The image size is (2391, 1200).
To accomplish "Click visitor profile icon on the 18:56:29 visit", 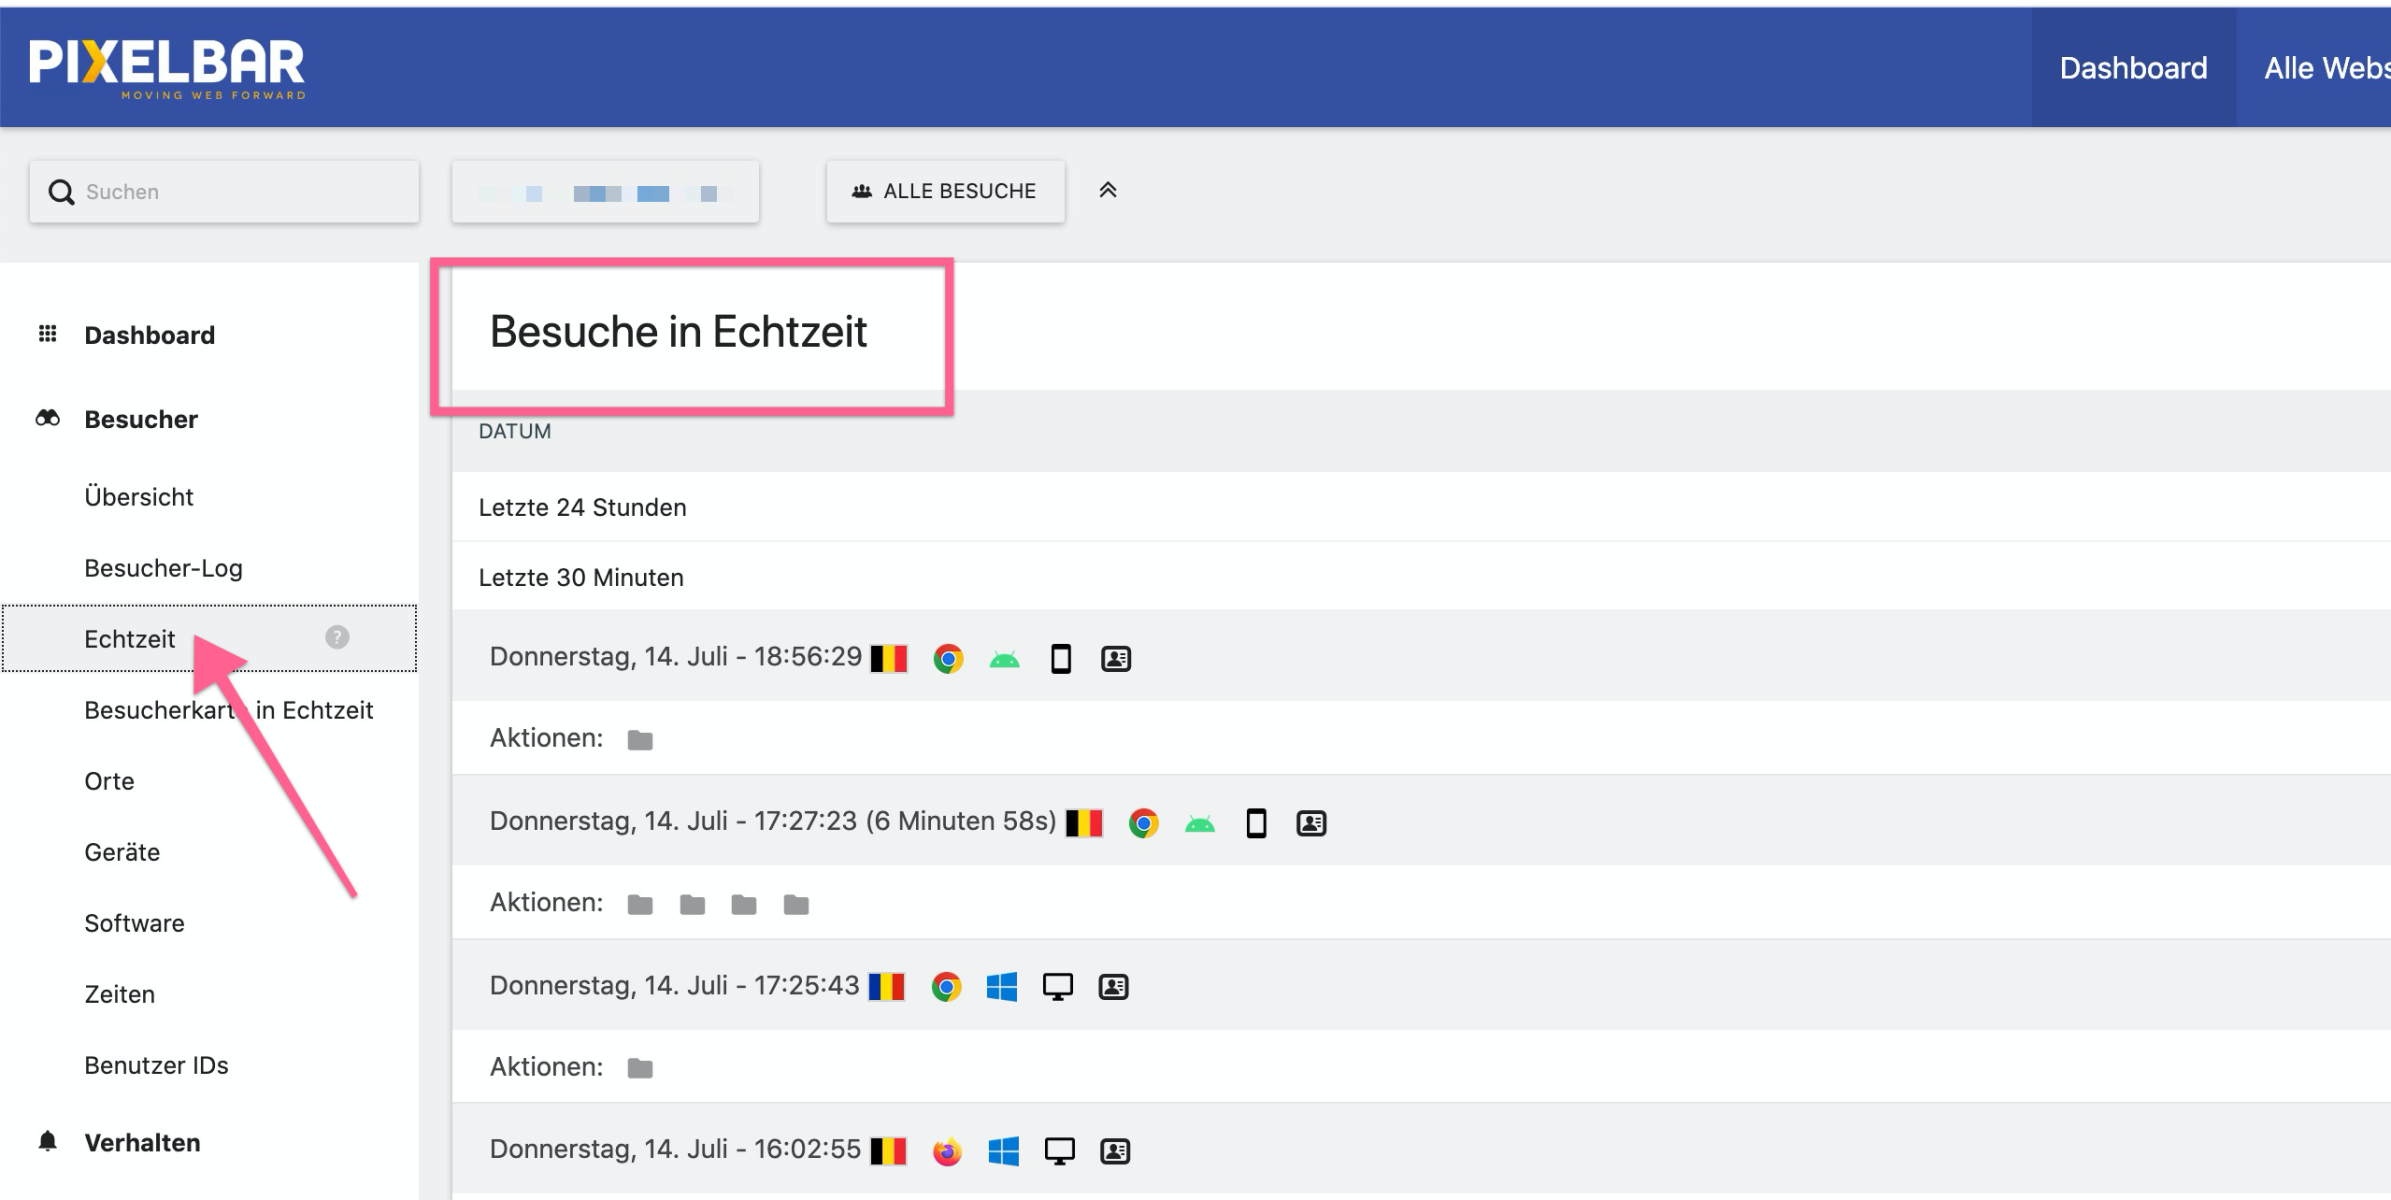I will pos(1115,659).
